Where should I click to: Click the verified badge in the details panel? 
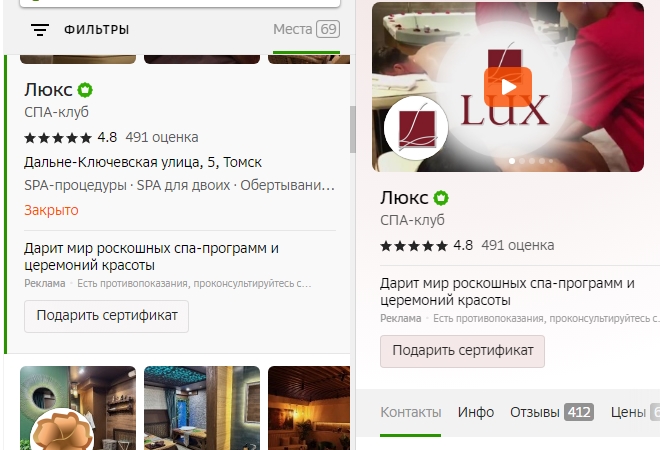(441, 198)
